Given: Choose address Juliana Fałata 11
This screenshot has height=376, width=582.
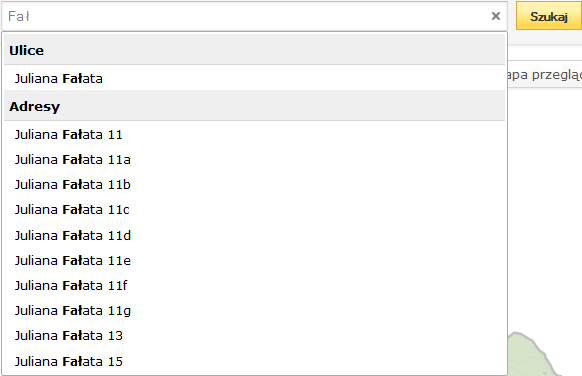Looking at the screenshot, I should 254,134.
